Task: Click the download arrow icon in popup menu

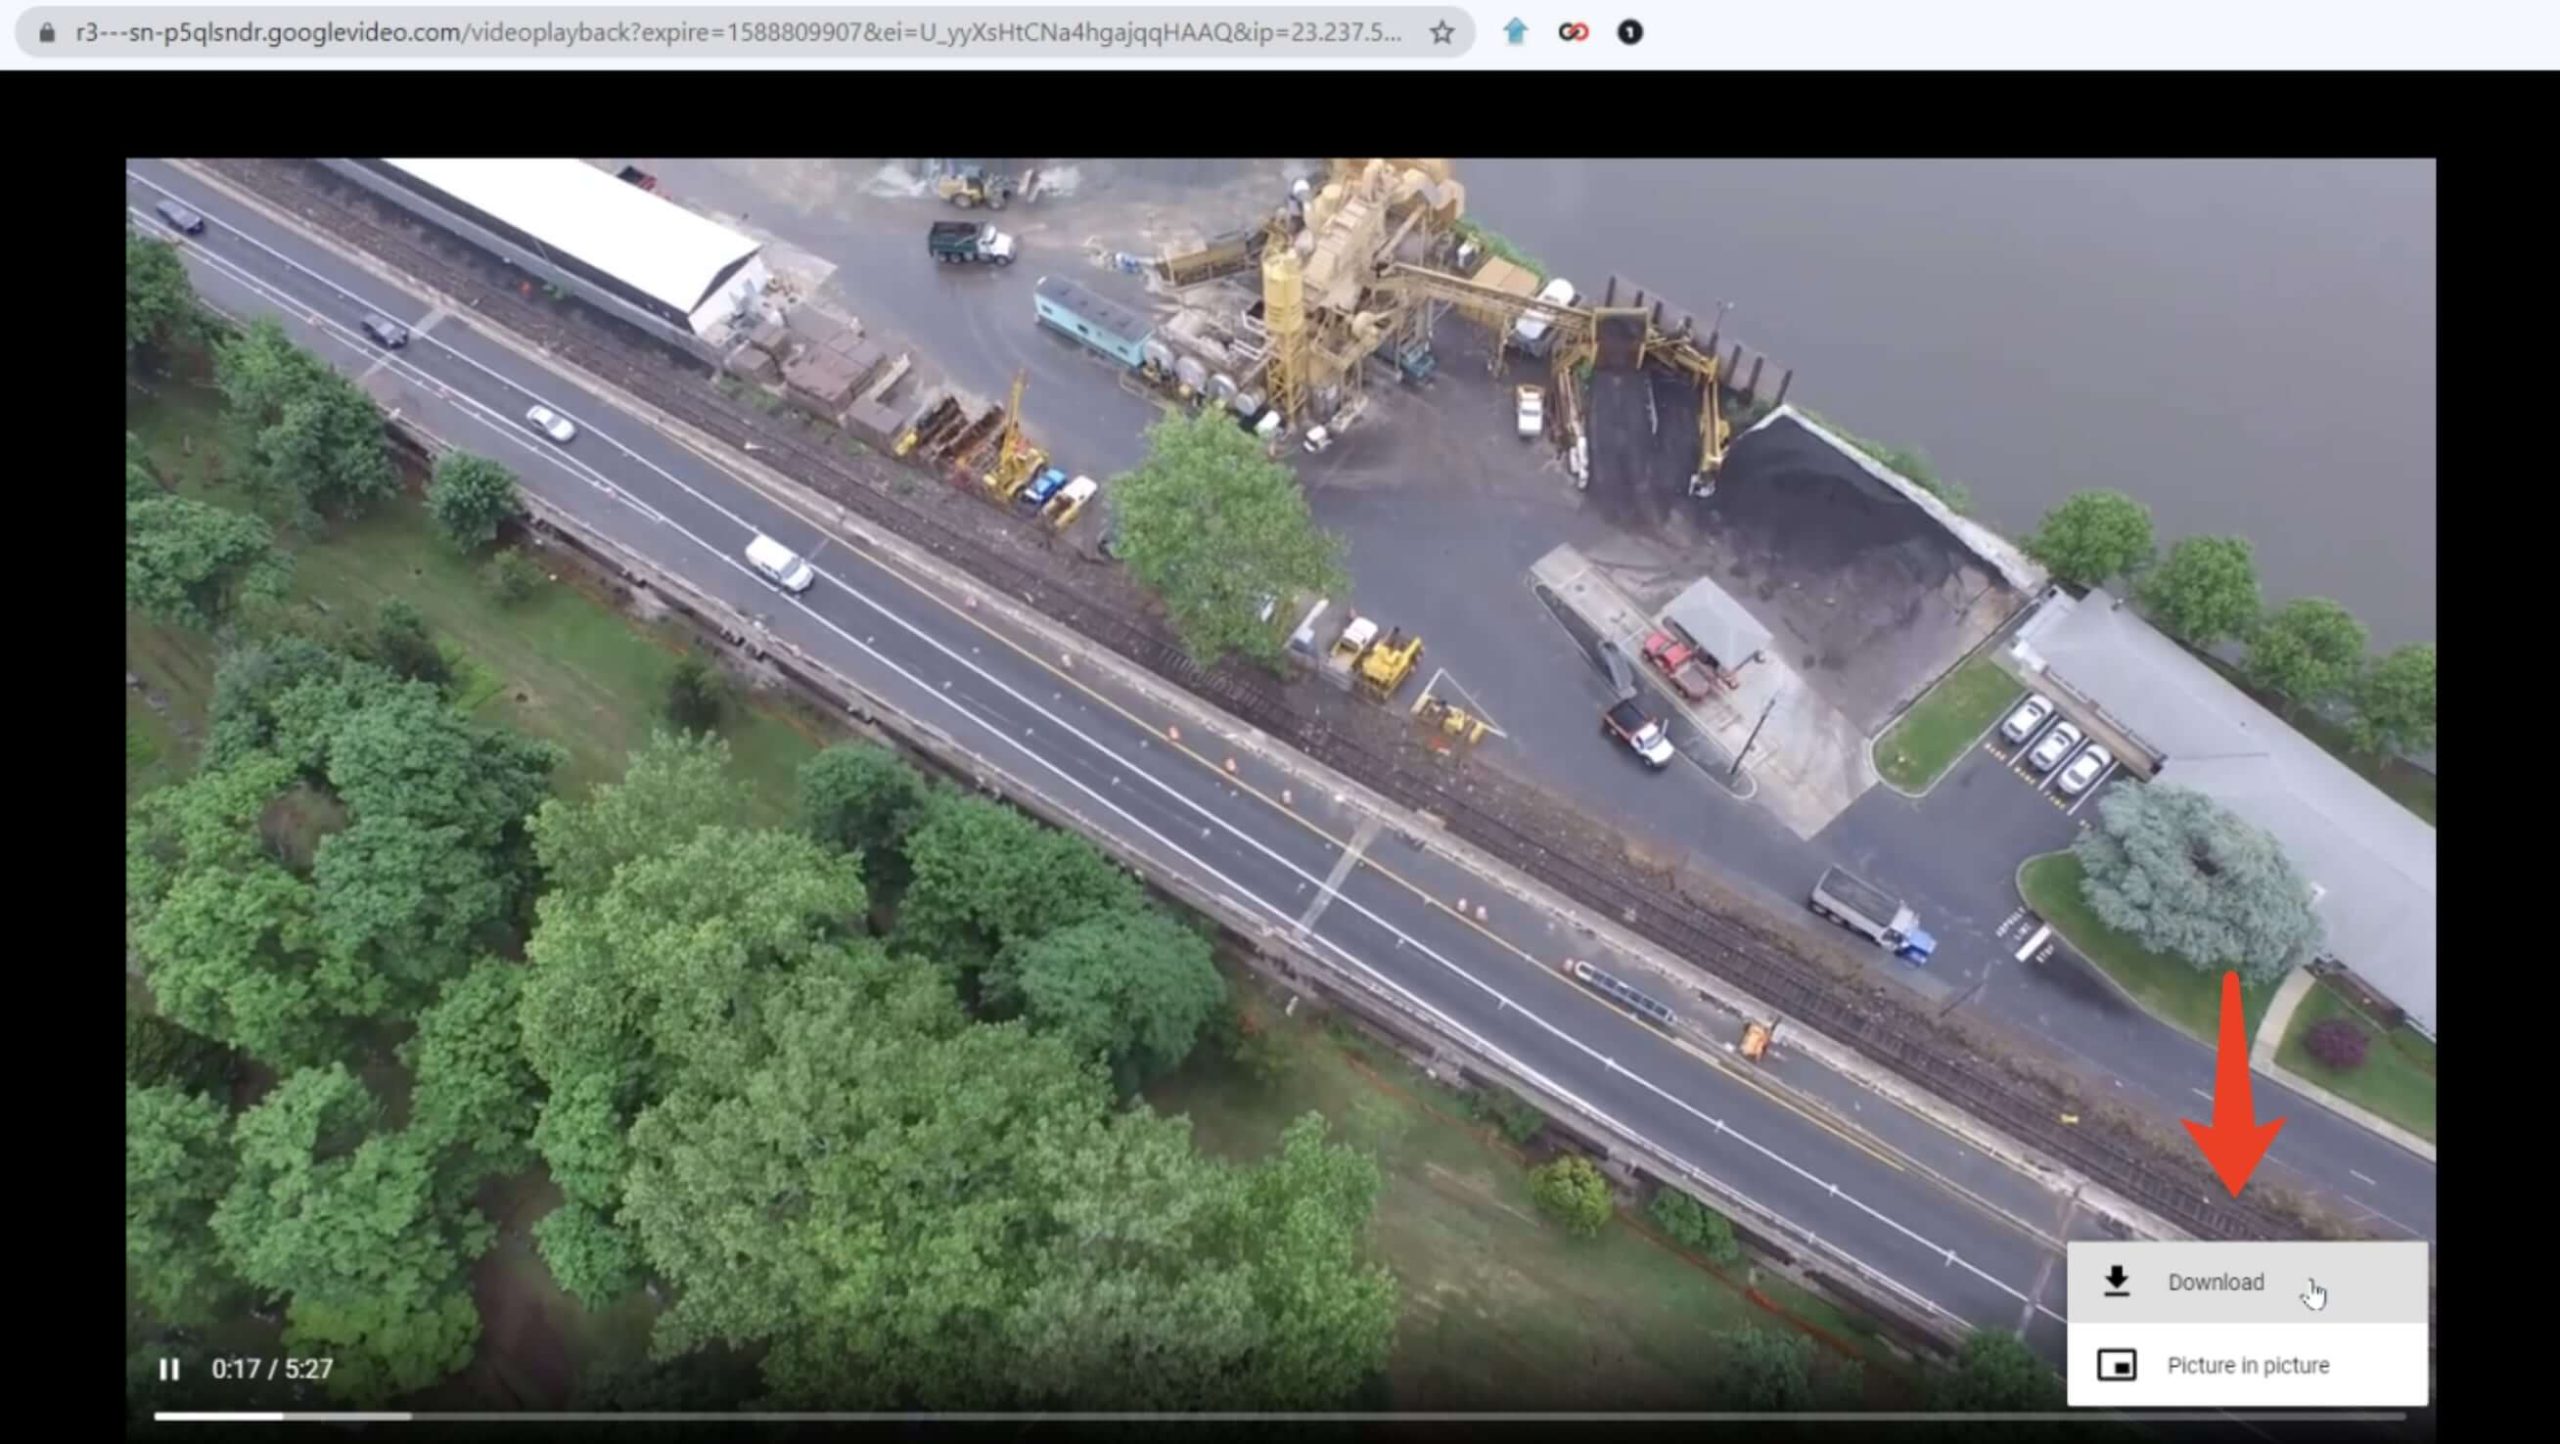Action: click(2116, 1281)
